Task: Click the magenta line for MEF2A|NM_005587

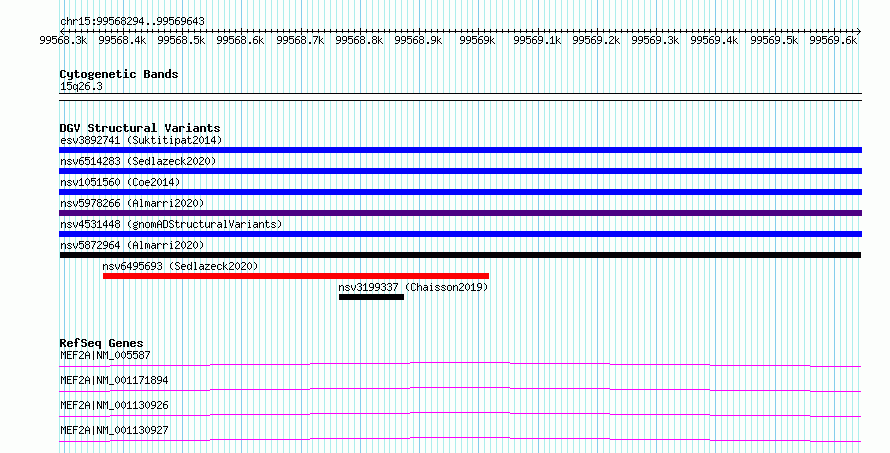Action: [x=460, y=364]
